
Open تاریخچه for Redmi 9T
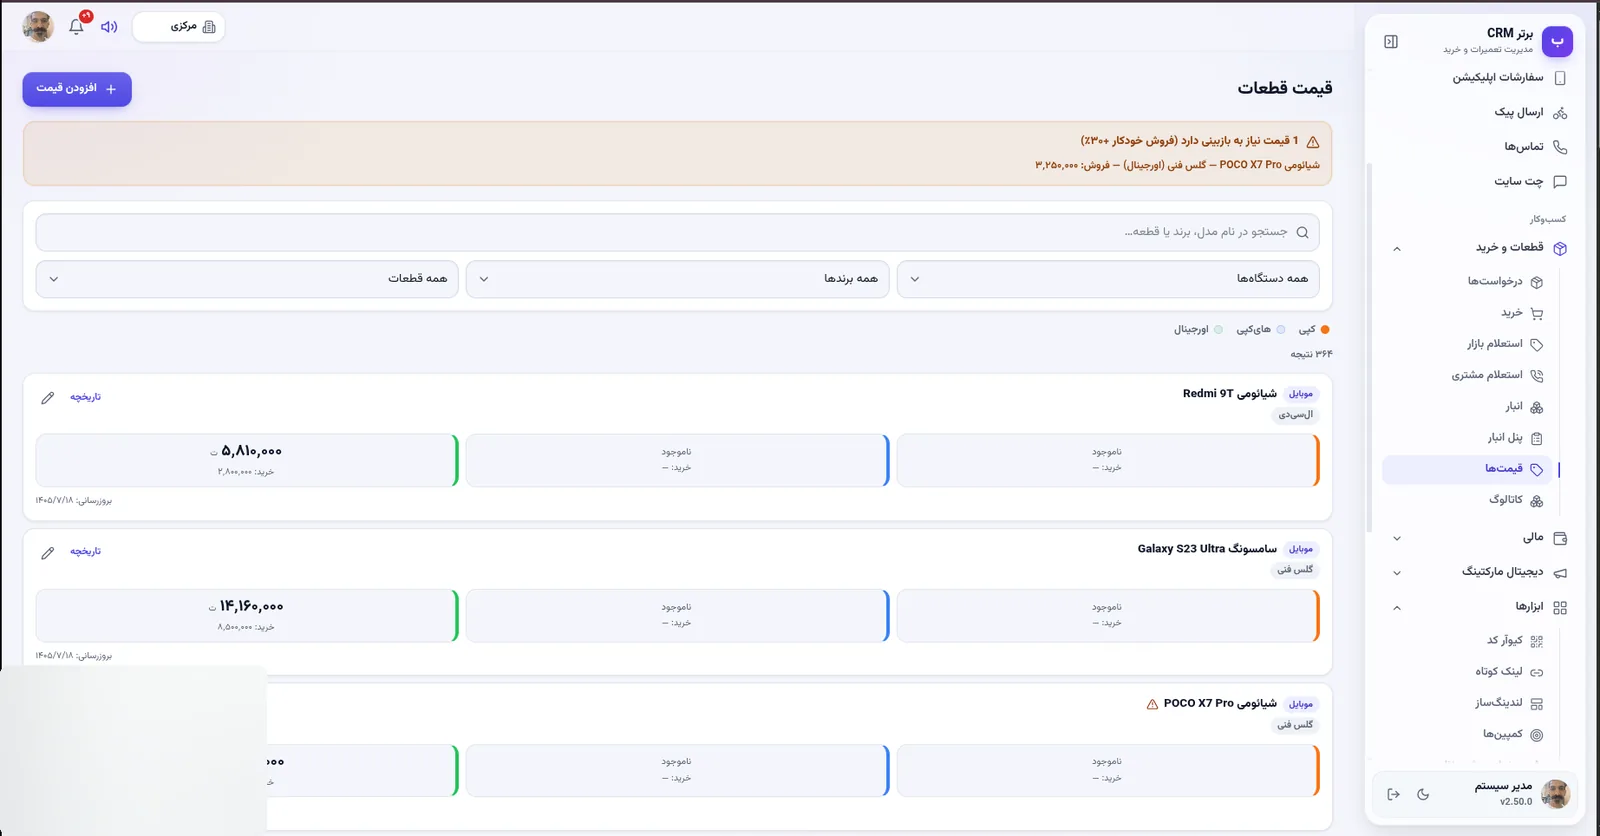pos(85,397)
